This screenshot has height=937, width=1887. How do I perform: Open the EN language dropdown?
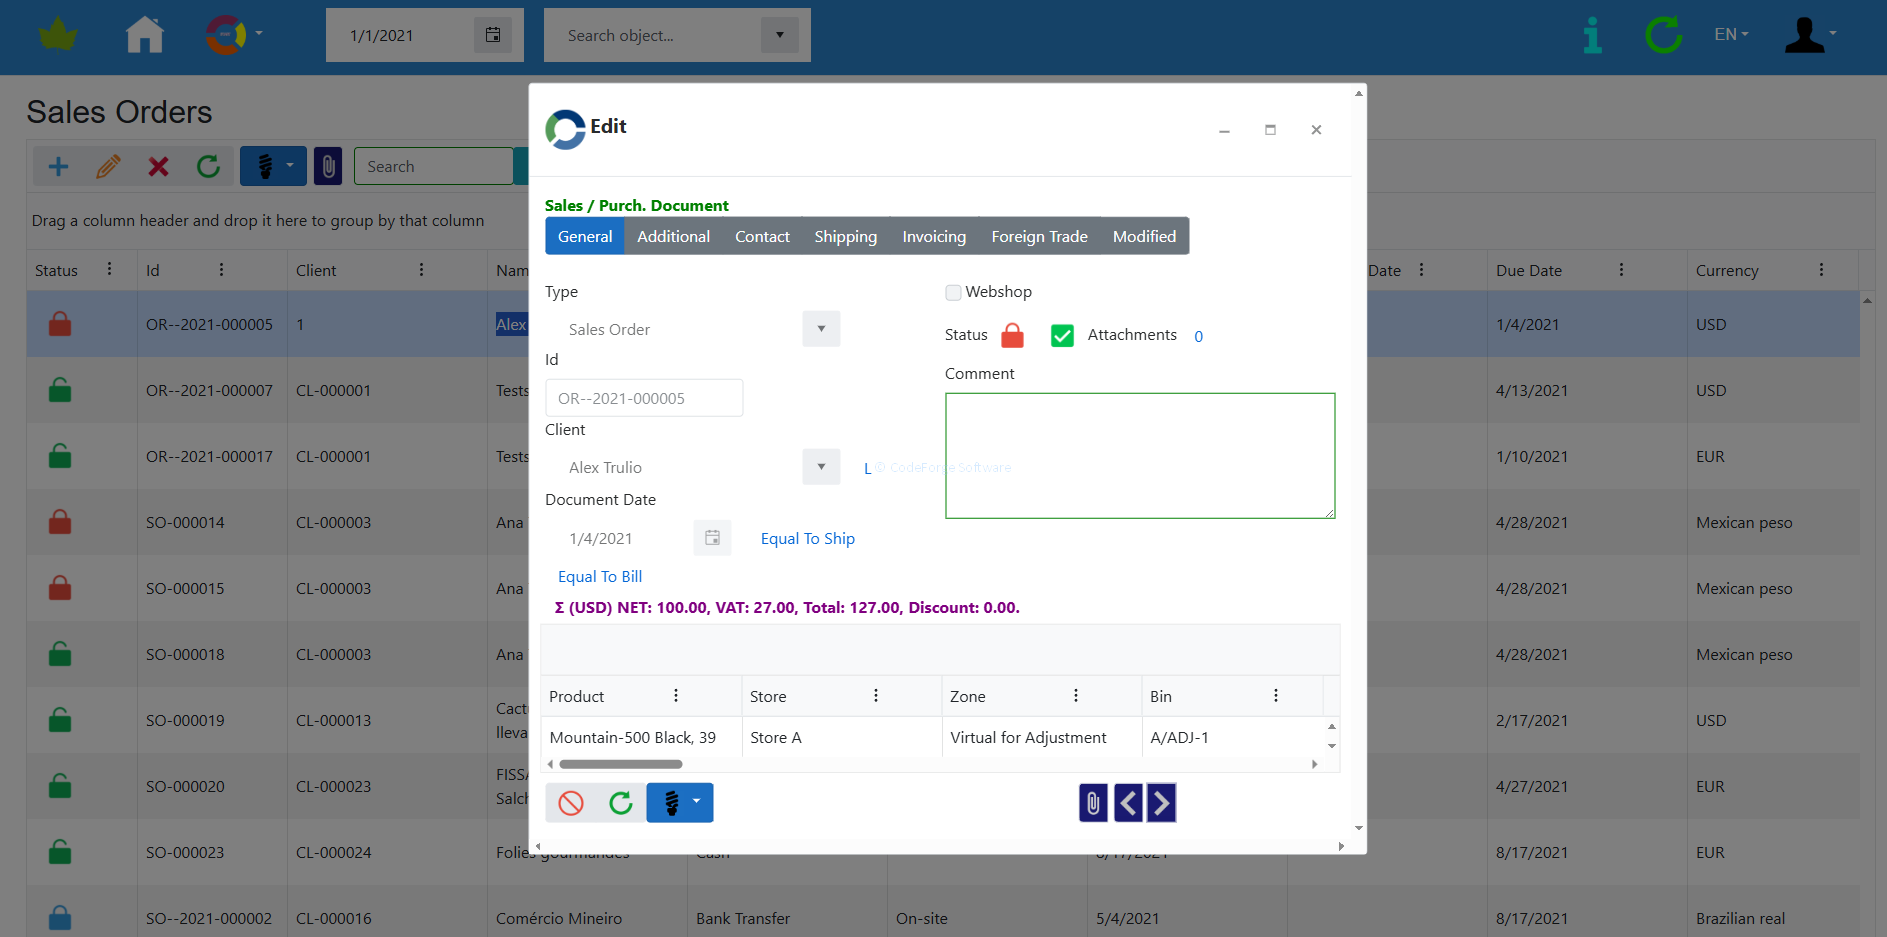[x=1731, y=35]
